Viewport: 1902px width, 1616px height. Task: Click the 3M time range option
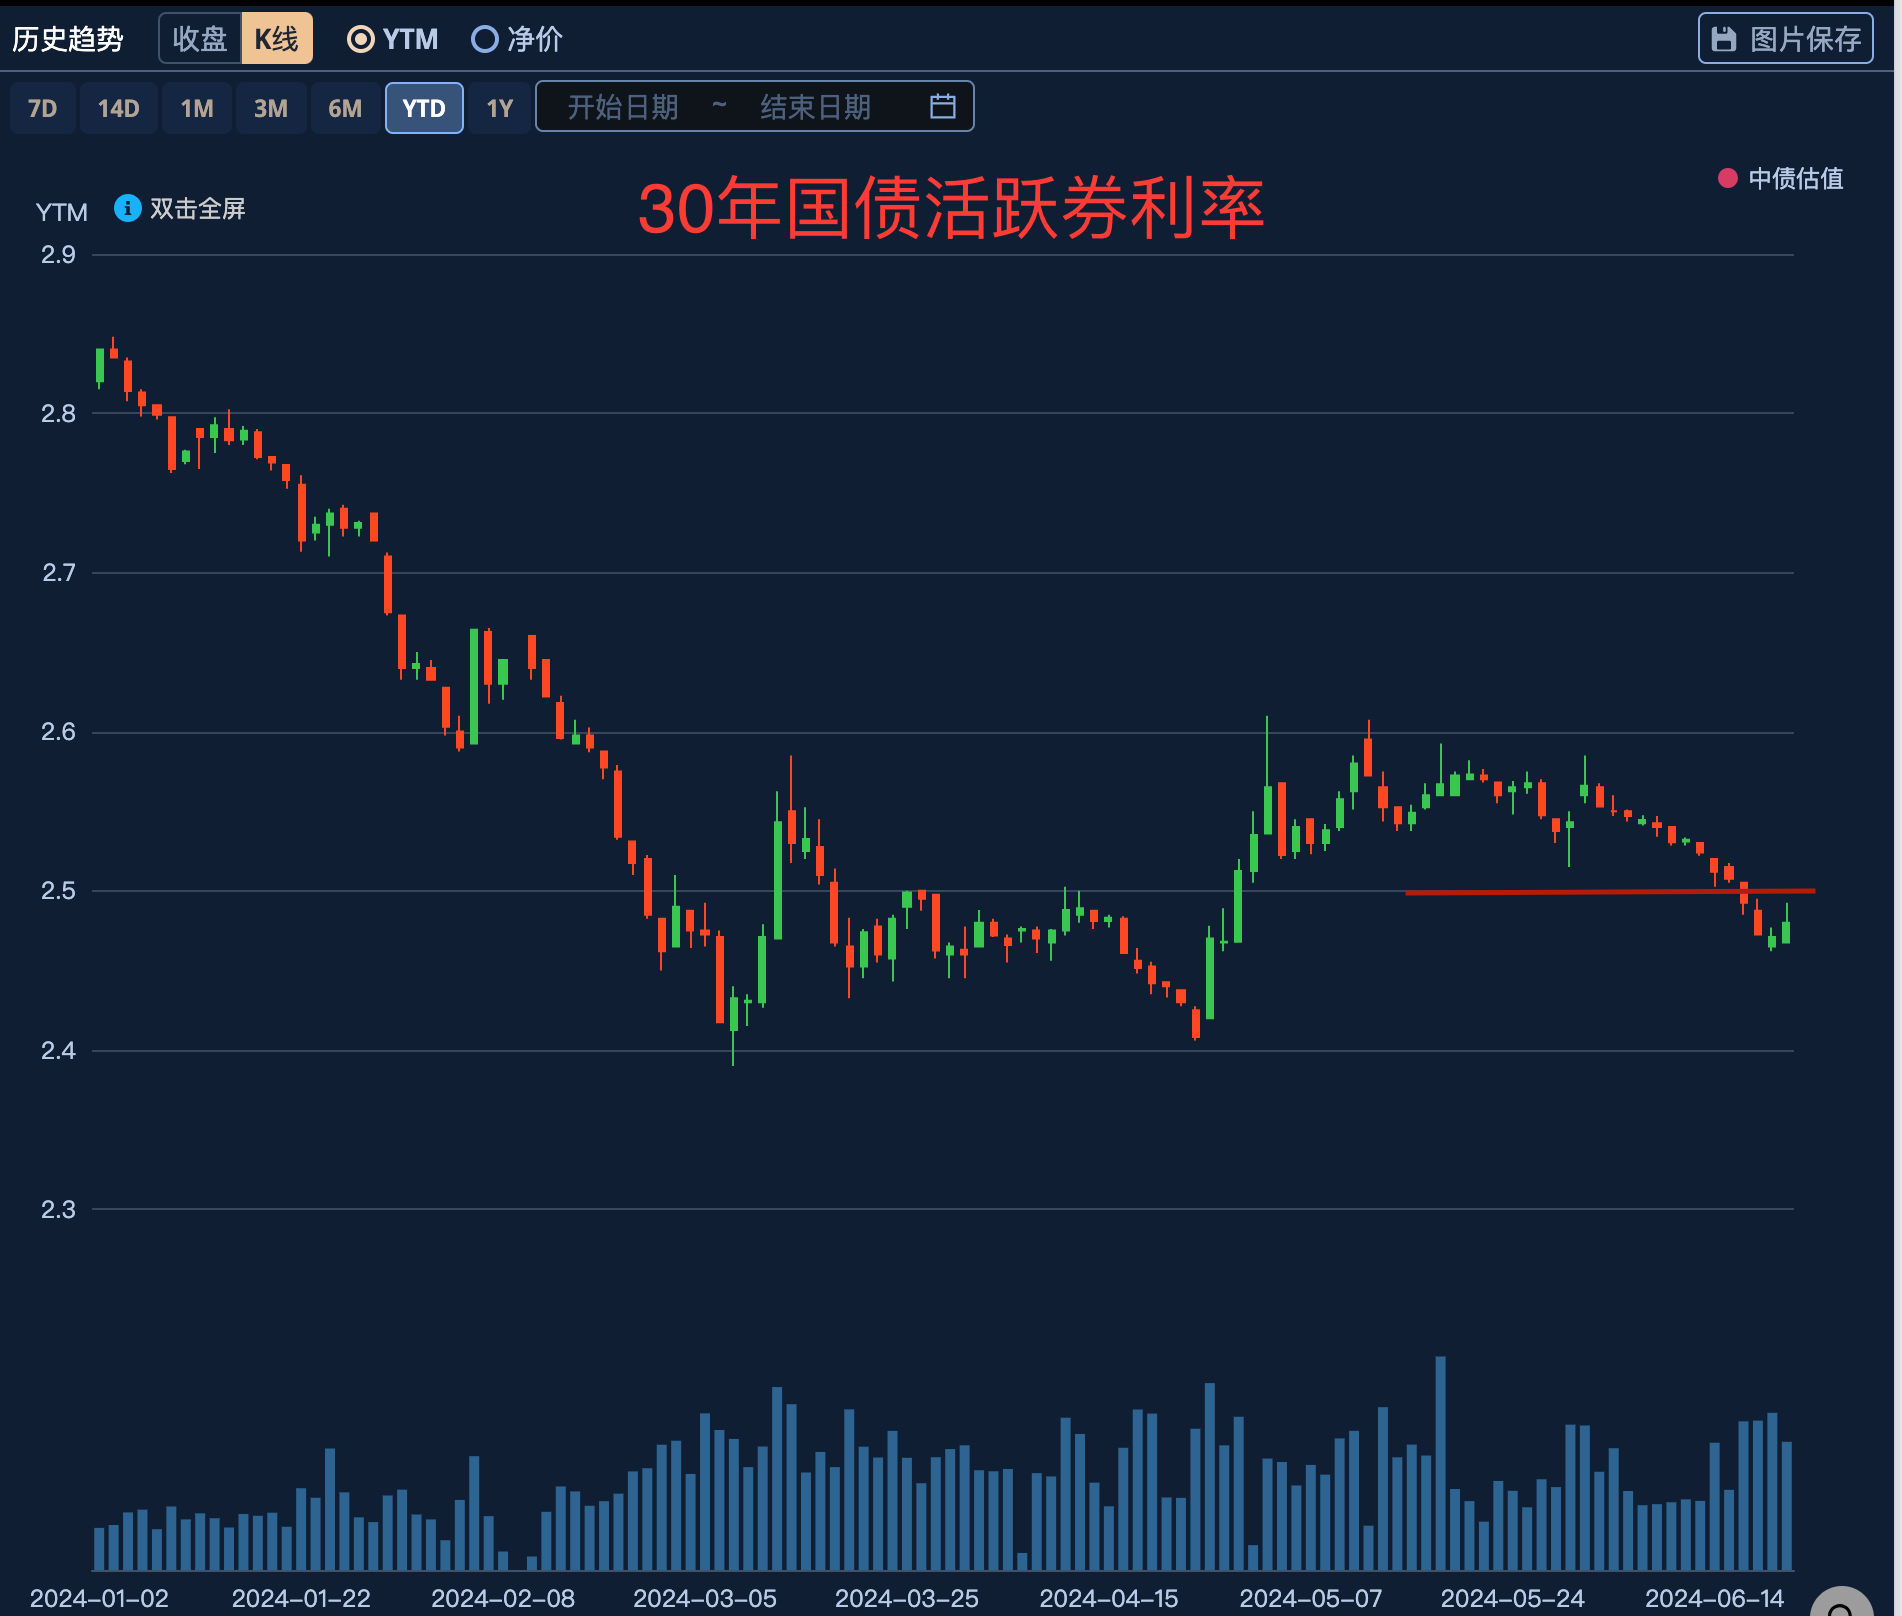coord(270,108)
